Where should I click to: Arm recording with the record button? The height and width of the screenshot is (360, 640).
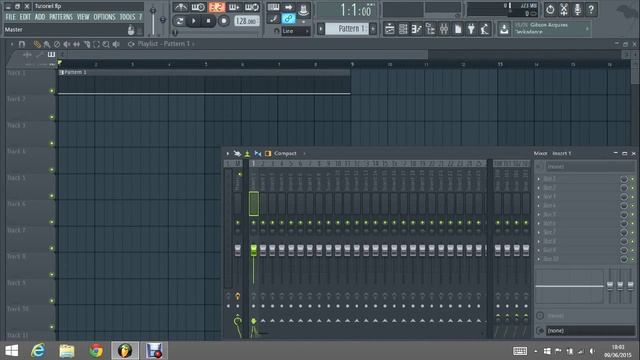223,20
